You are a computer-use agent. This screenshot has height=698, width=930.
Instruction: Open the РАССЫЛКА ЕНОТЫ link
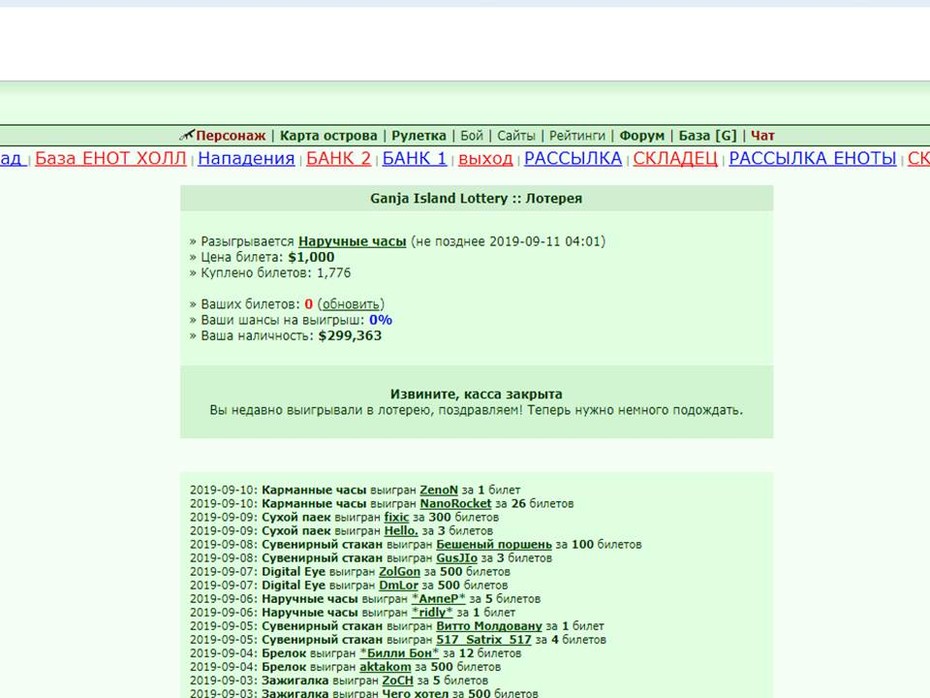pyautogui.click(x=813, y=158)
